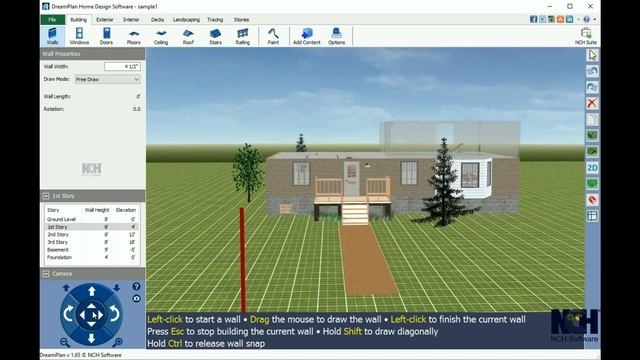Open the Draw Mode dropdown

(x=107, y=79)
